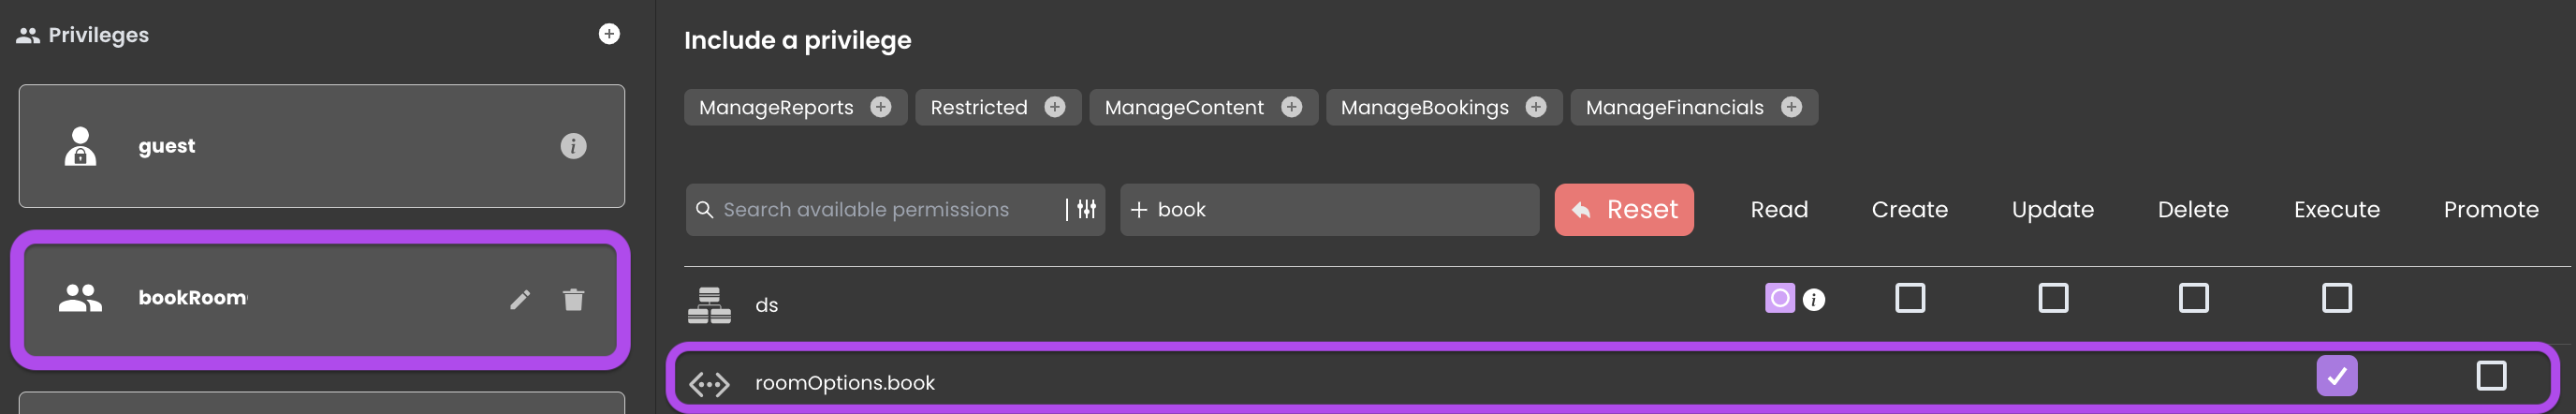2576x414 pixels.
Task: Add ManageFinancials privilege via plus icon
Action: pyautogui.click(x=1792, y=107)
